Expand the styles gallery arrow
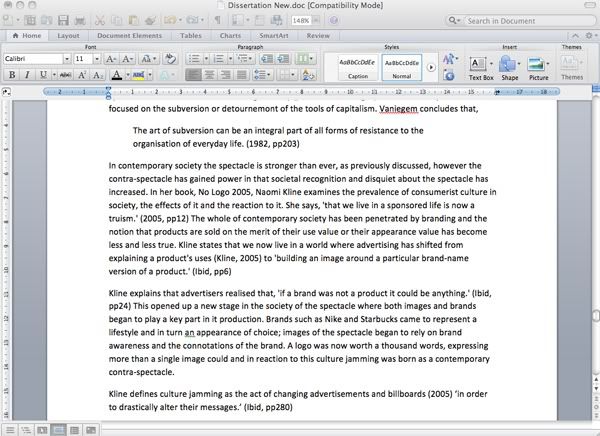 431,68
